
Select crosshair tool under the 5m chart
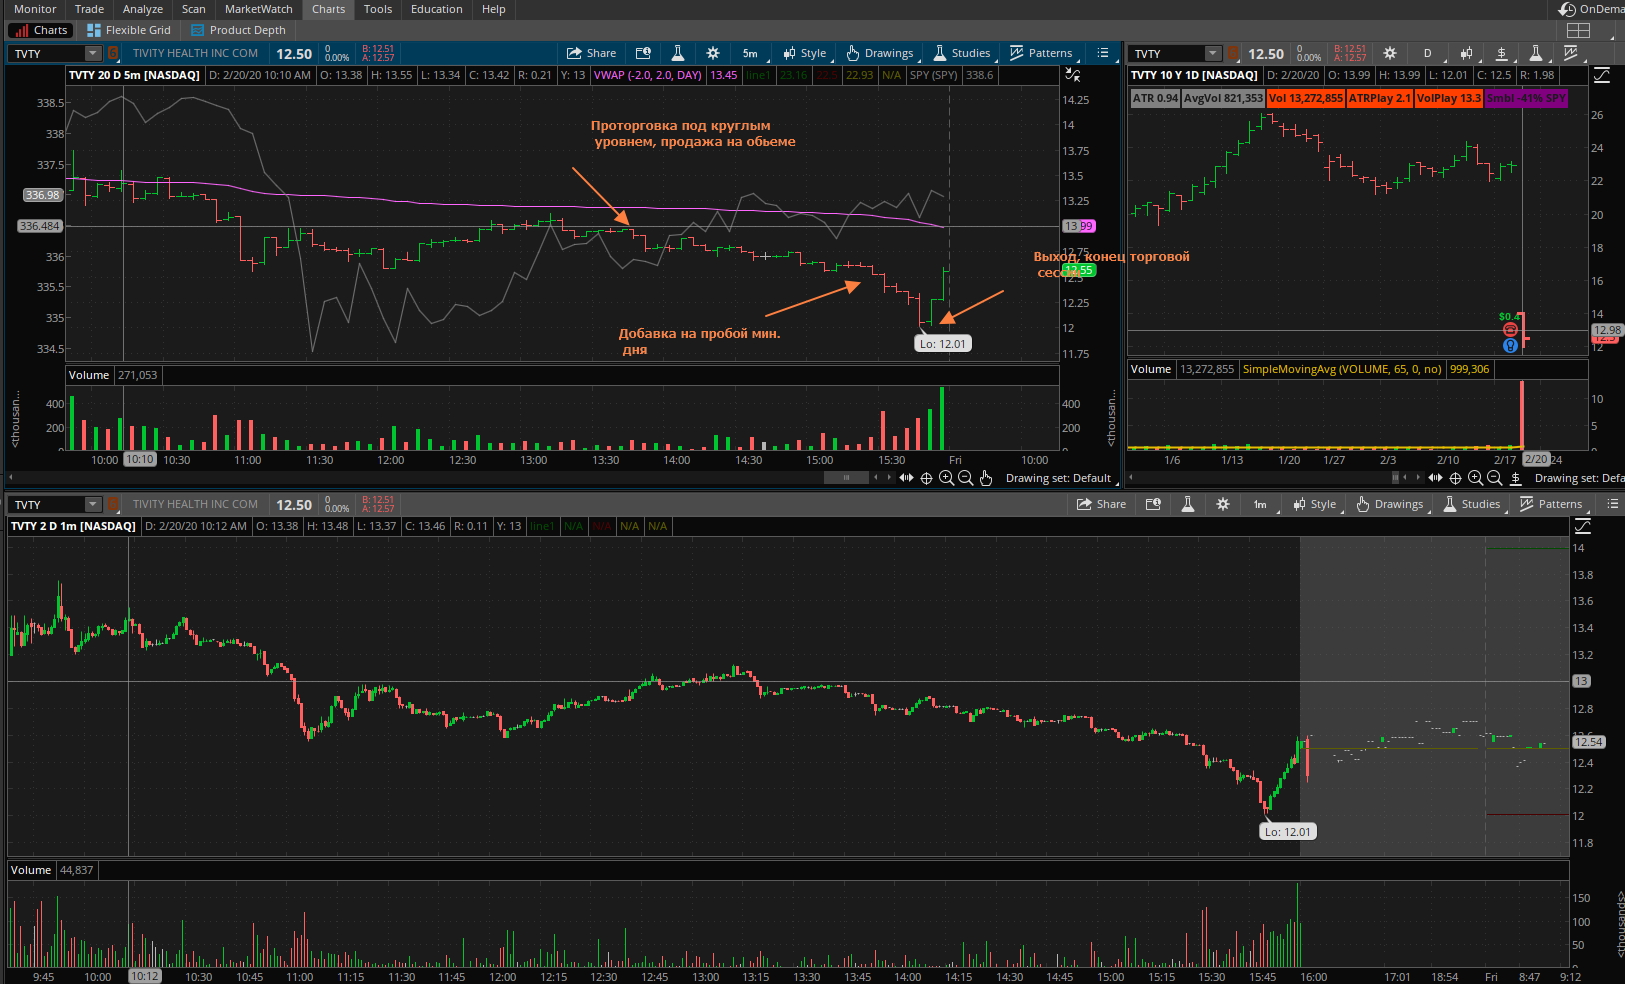(x=926, y=478)
